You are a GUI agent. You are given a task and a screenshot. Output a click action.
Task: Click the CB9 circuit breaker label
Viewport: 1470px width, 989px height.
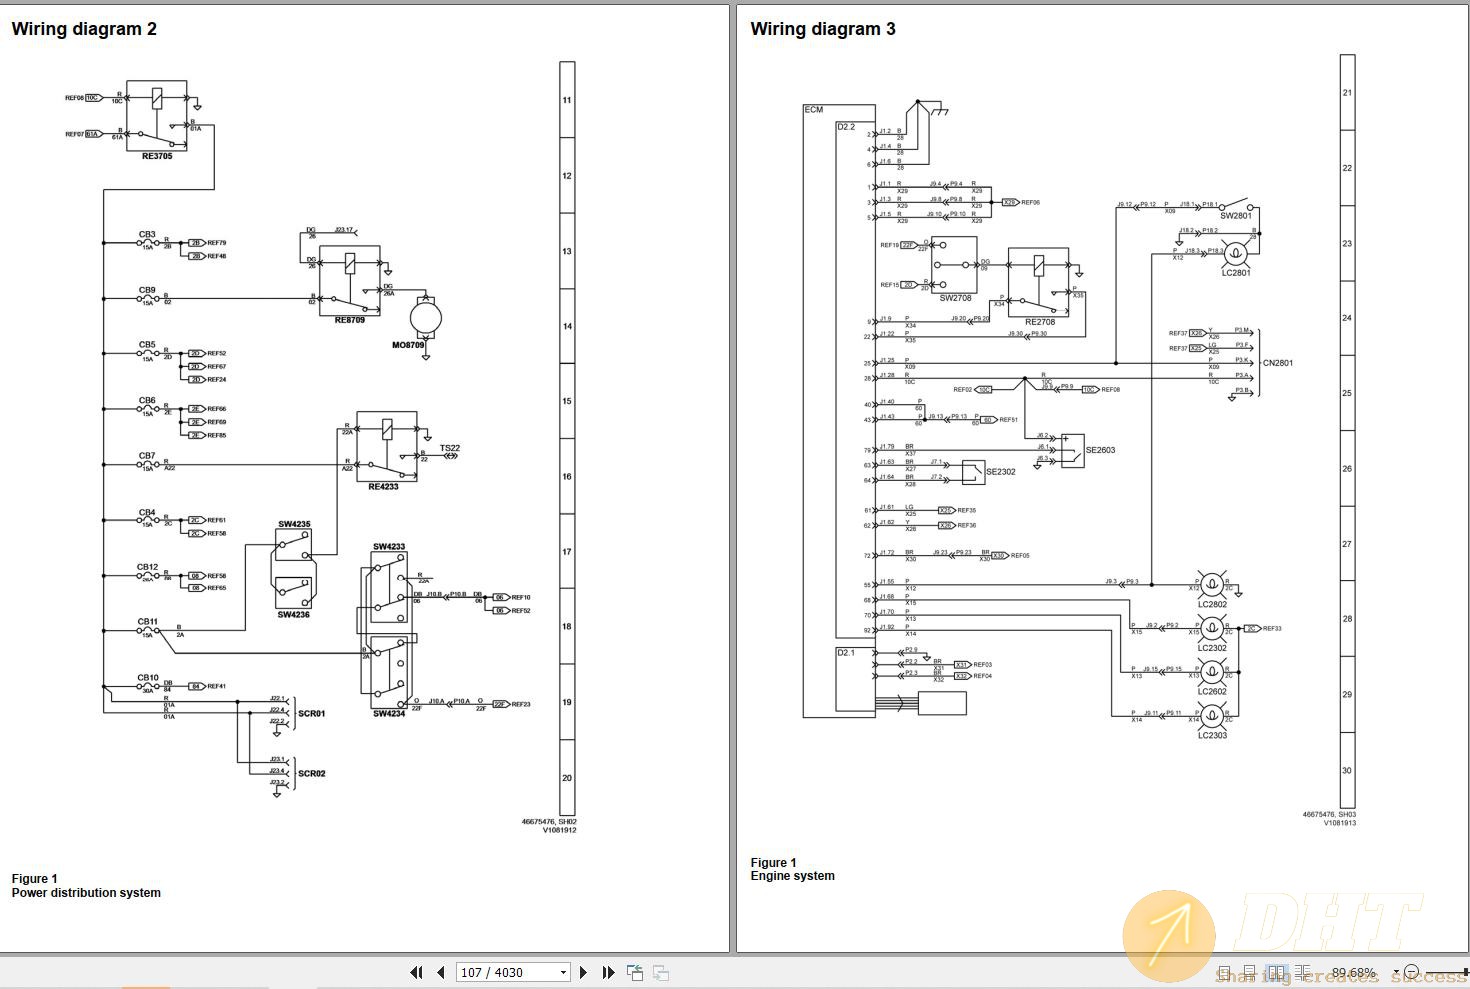pos(147,291)
